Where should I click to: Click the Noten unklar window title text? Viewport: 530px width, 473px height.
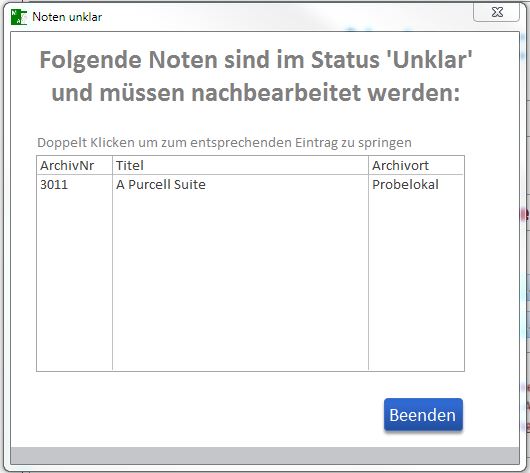67,17
